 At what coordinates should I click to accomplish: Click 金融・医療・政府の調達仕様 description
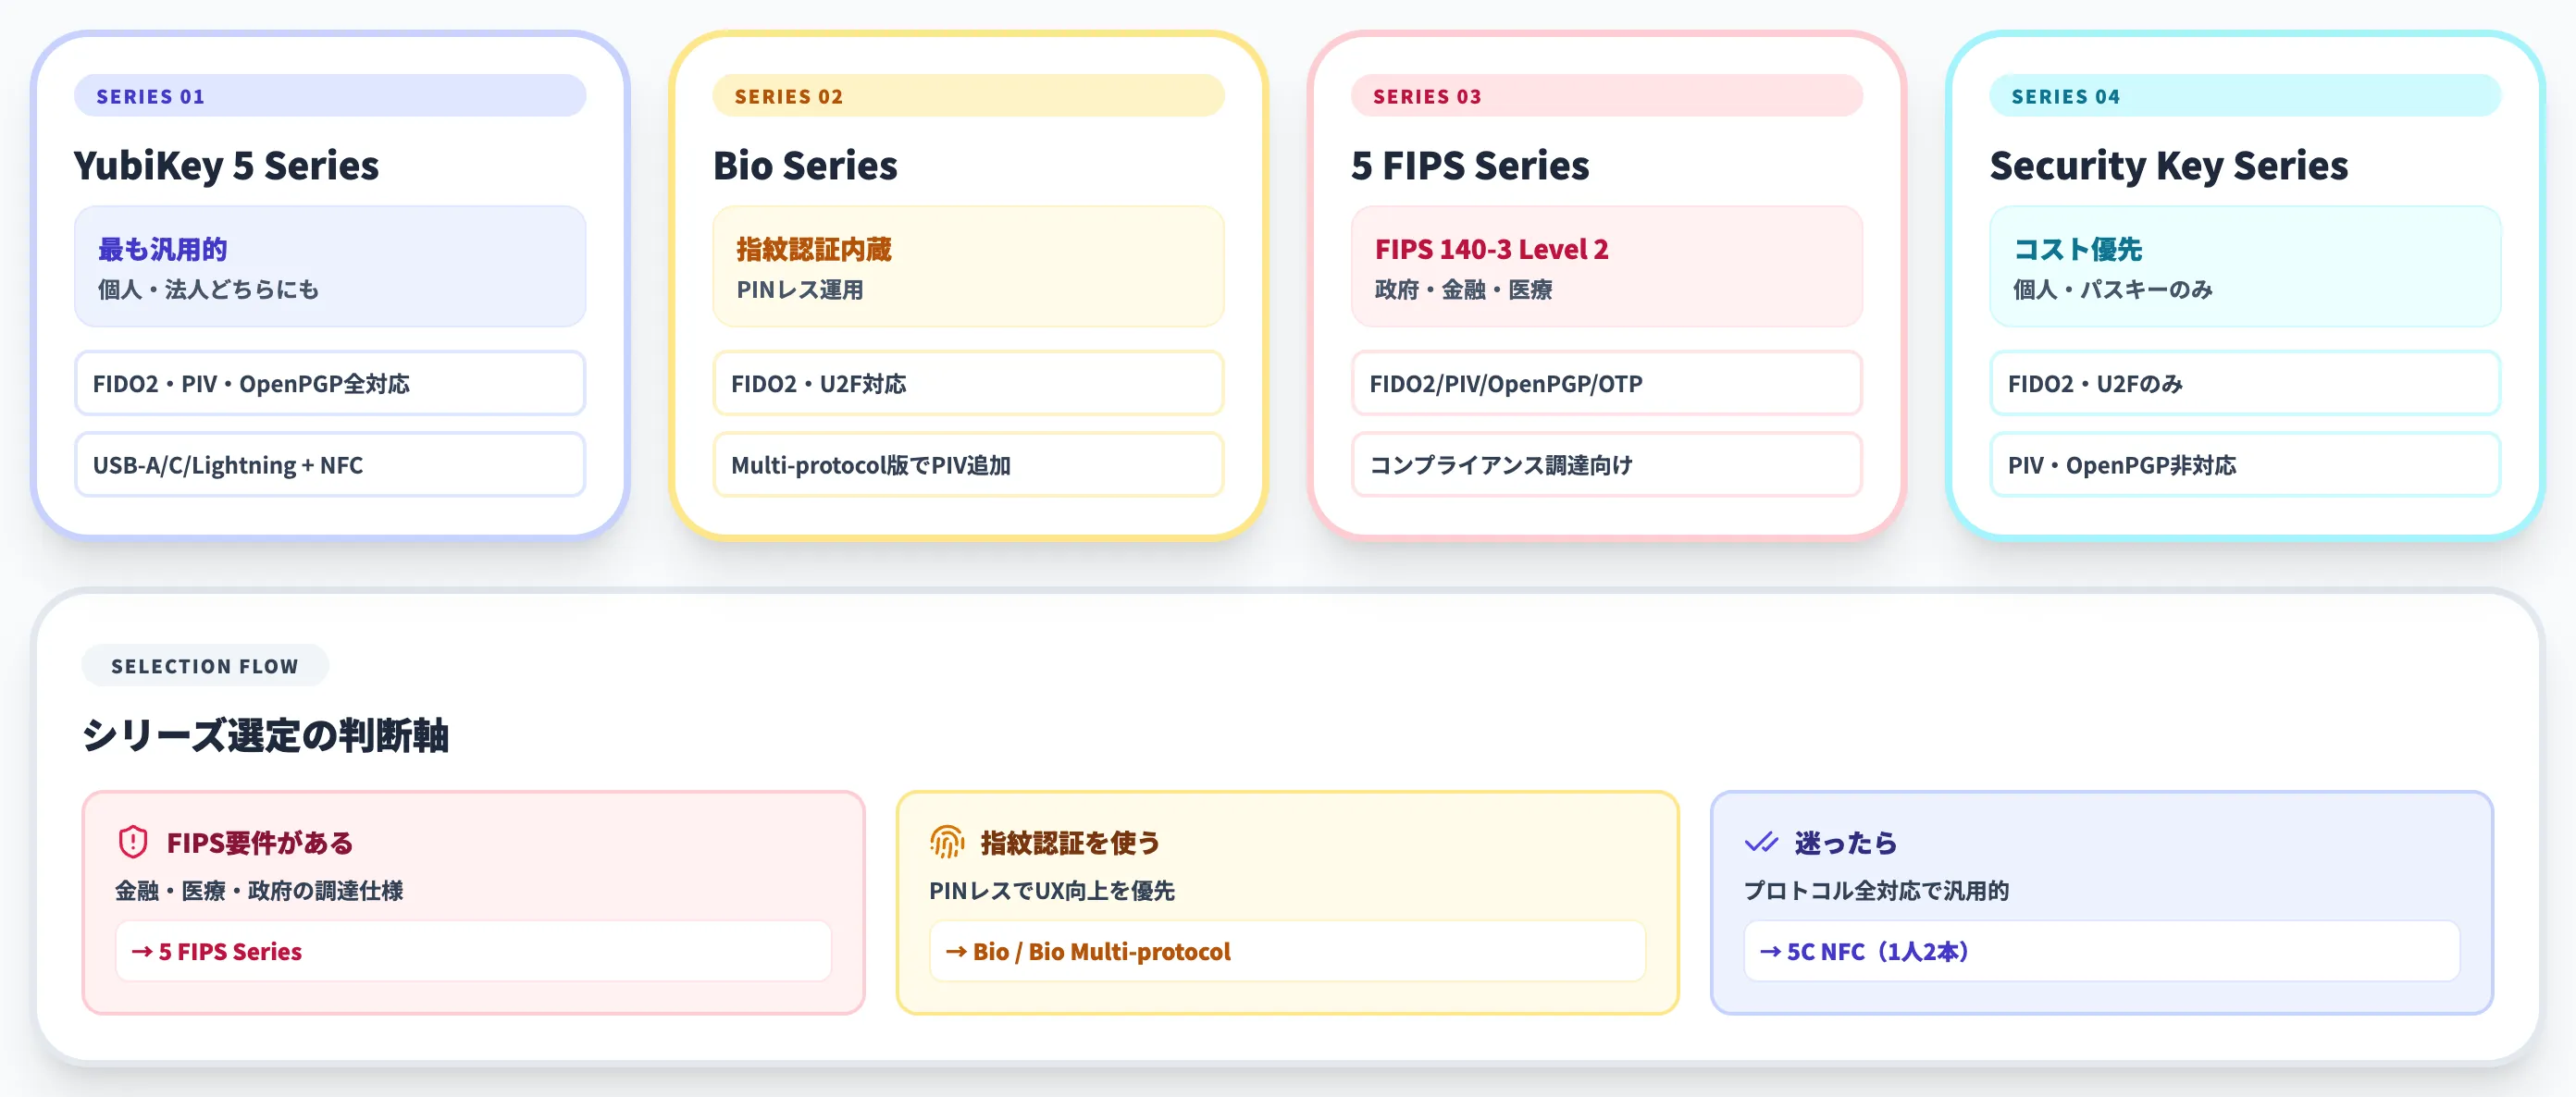click(259, 891)
